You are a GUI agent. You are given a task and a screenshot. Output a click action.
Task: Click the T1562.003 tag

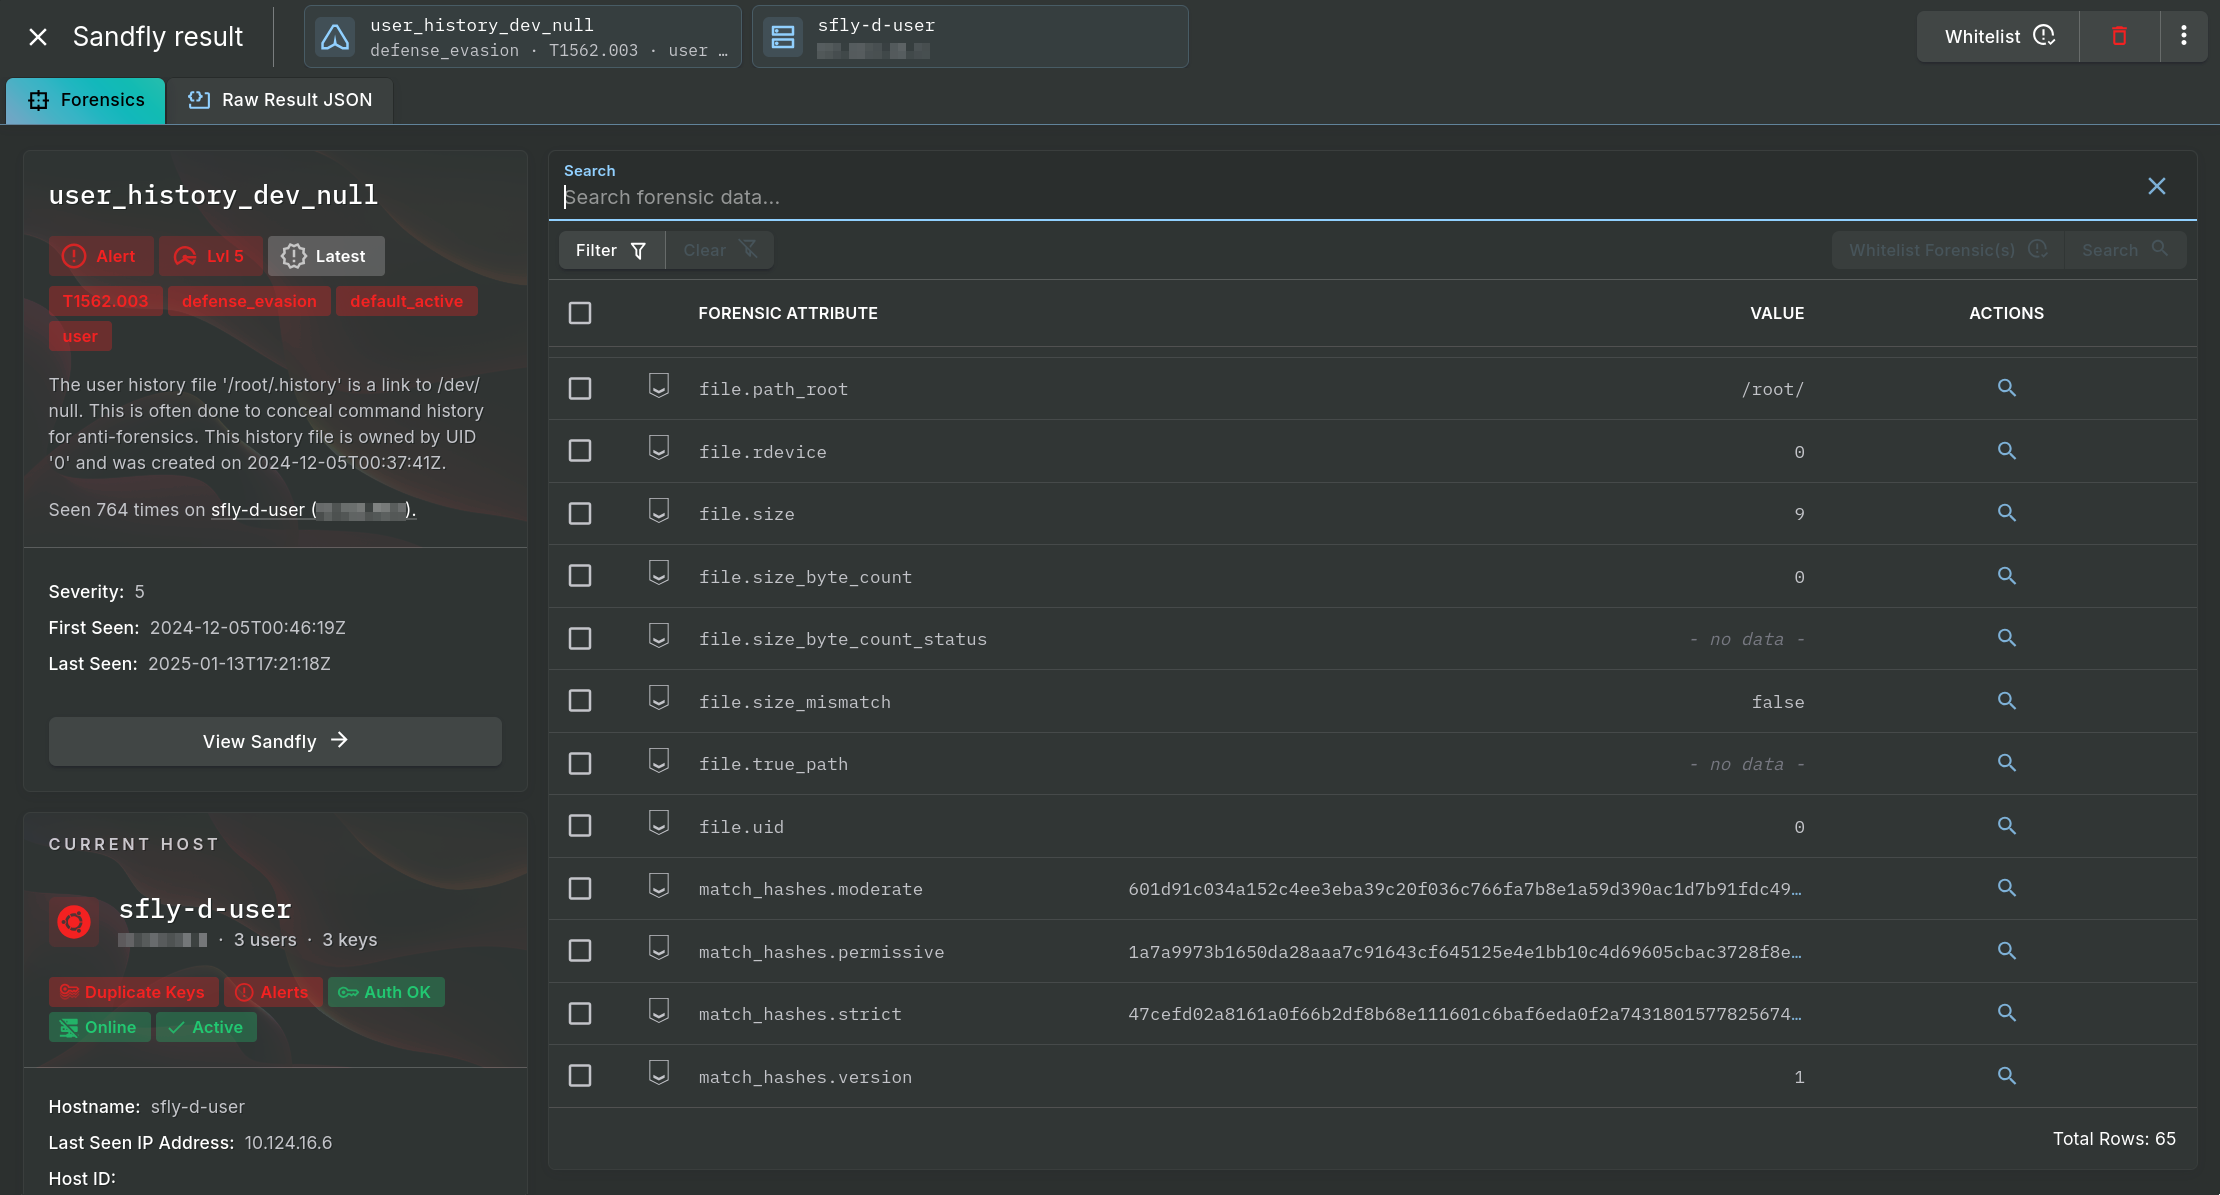click(105, 301)
